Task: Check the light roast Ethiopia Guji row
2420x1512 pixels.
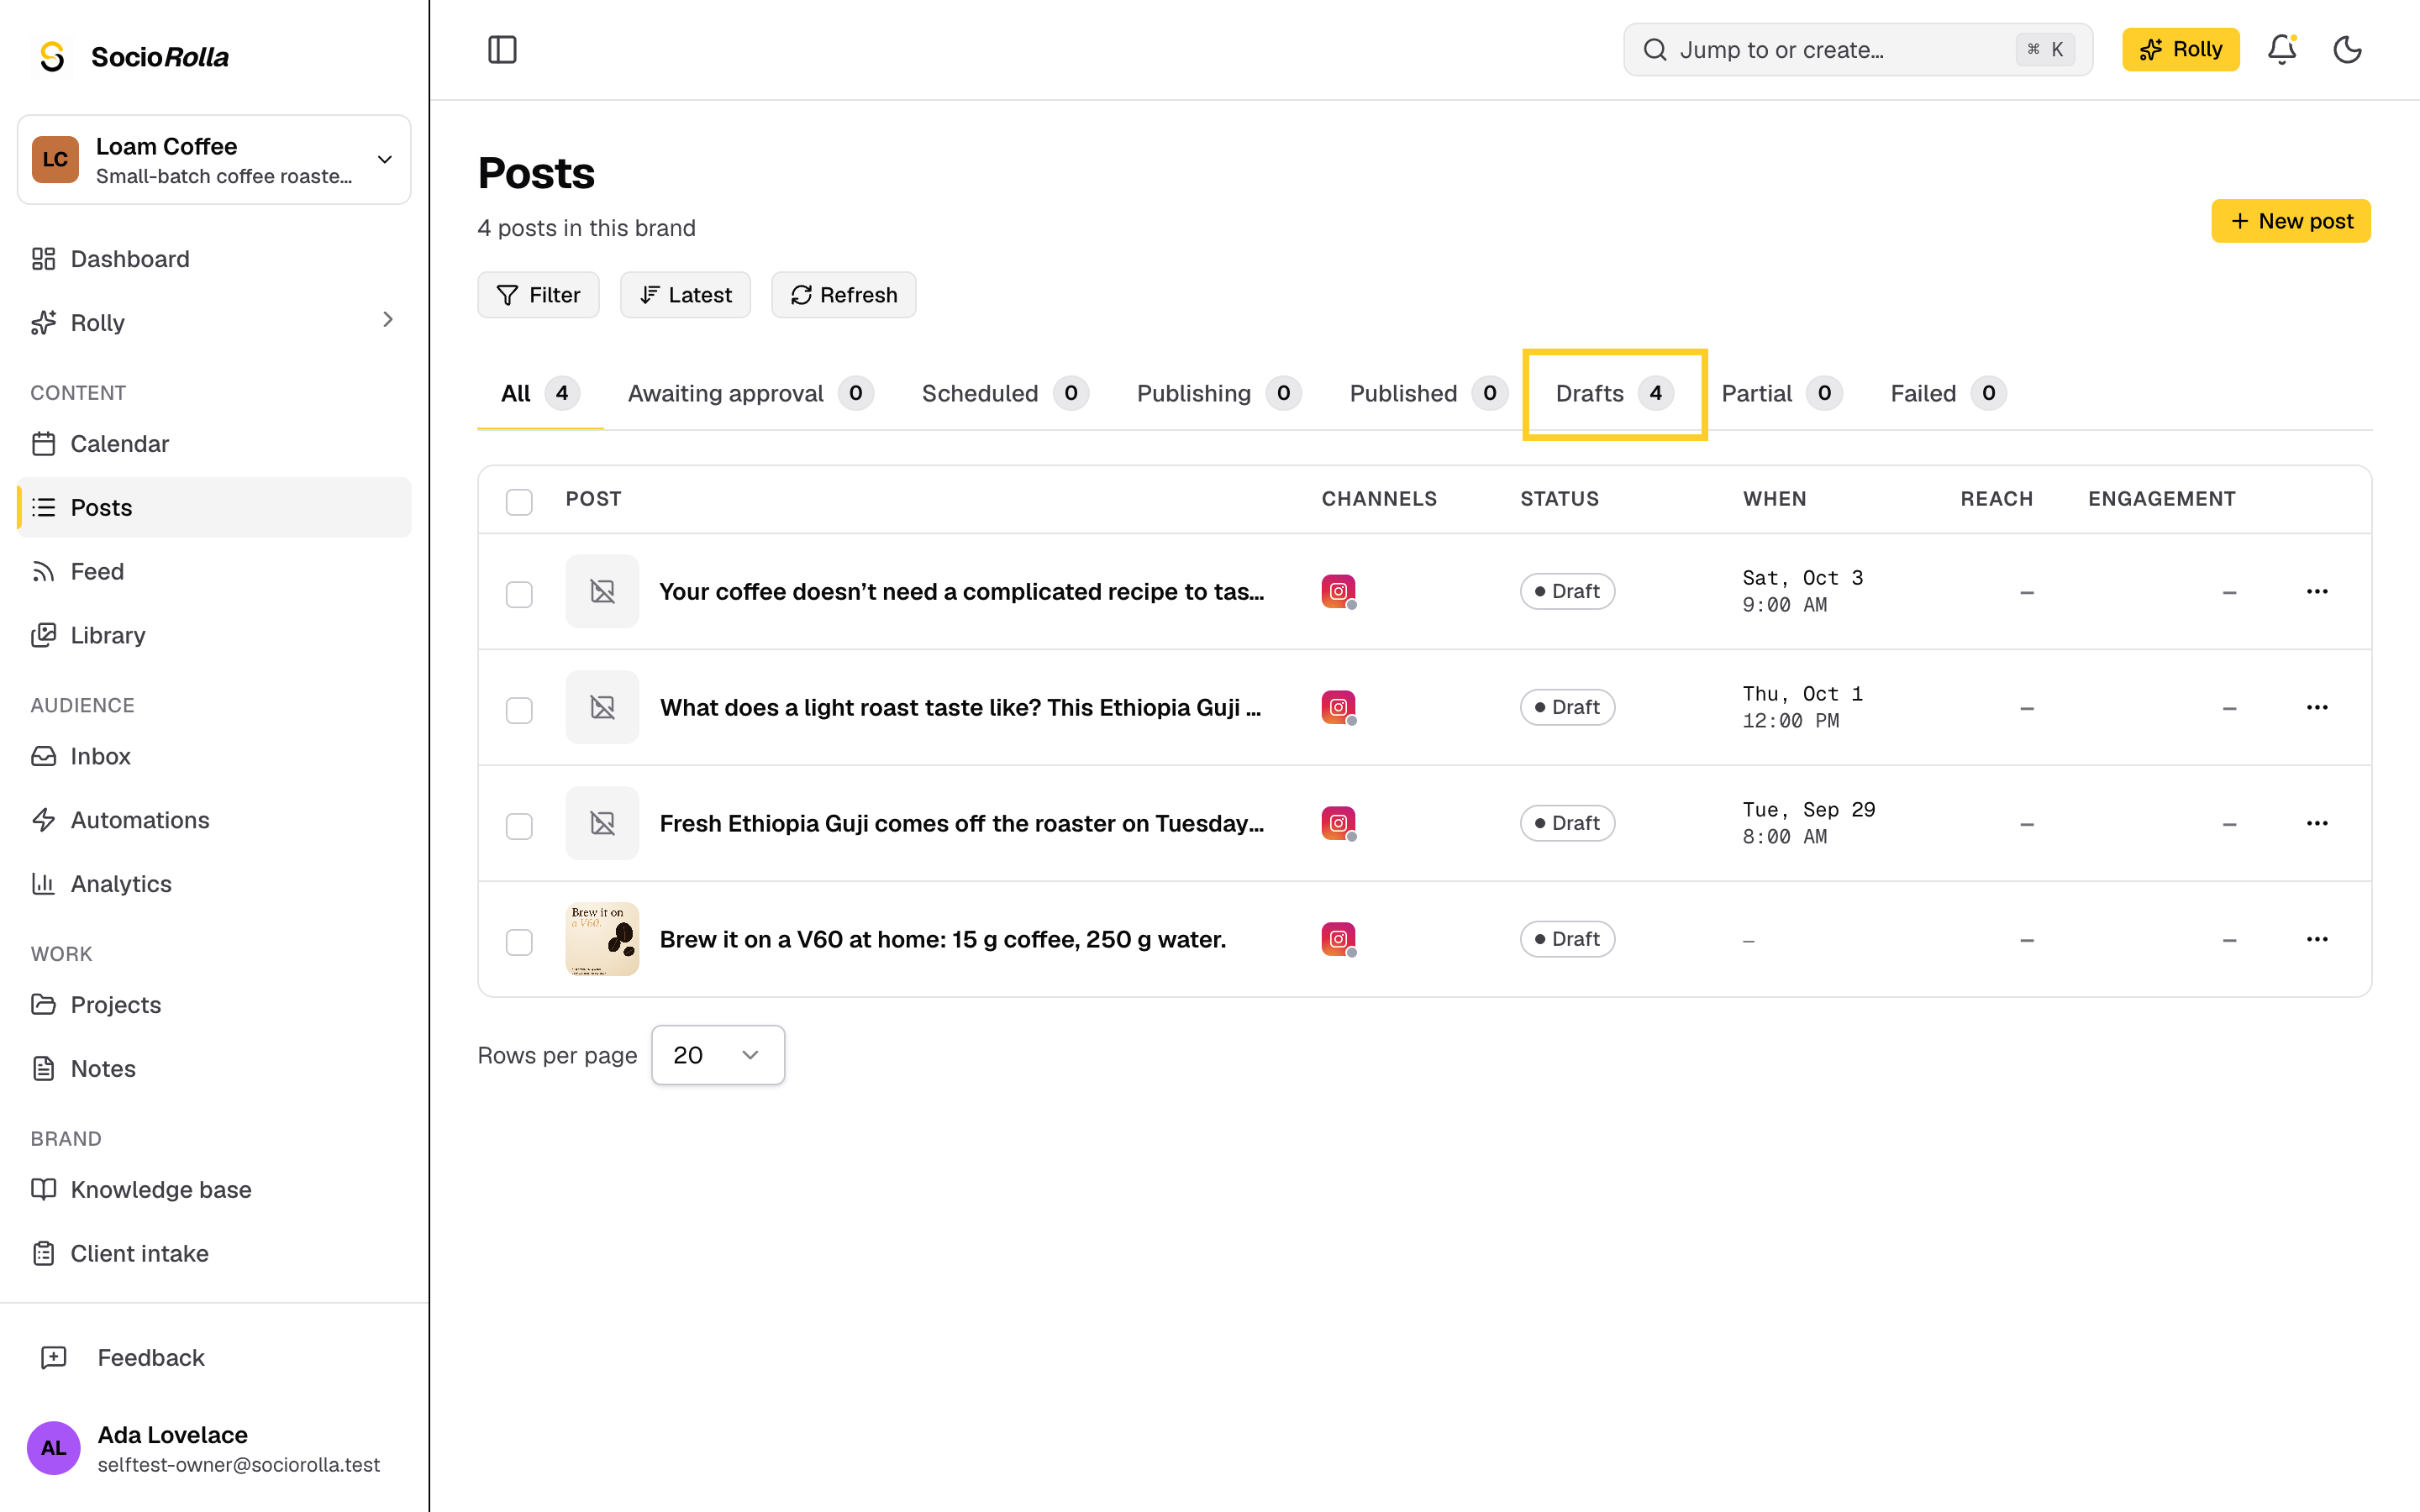Action: (519, 710)
